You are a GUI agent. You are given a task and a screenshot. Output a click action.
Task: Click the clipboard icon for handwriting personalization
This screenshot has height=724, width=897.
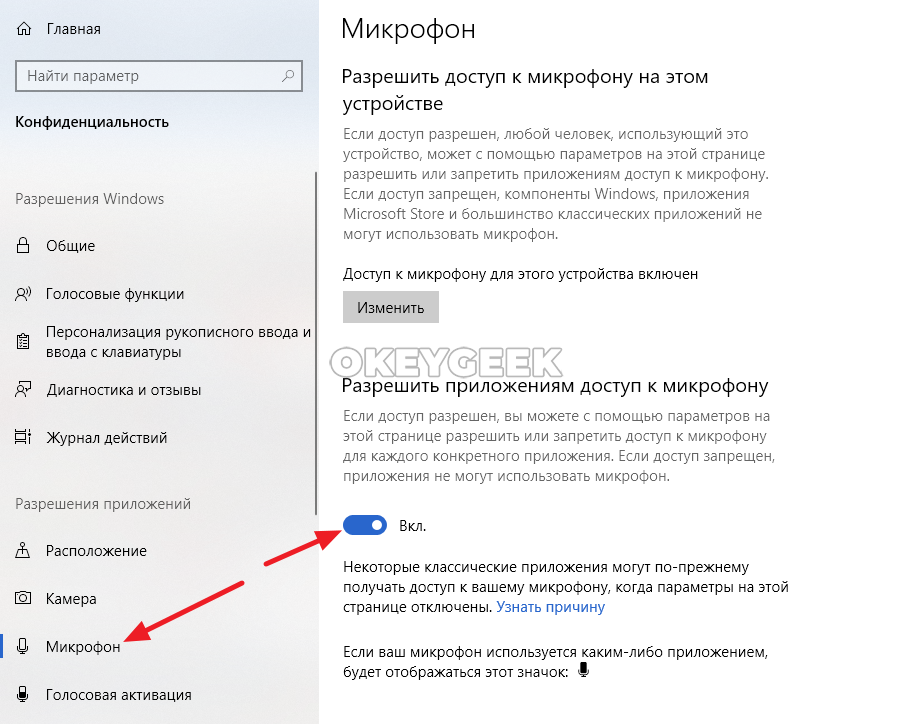(x=23, y=341)
